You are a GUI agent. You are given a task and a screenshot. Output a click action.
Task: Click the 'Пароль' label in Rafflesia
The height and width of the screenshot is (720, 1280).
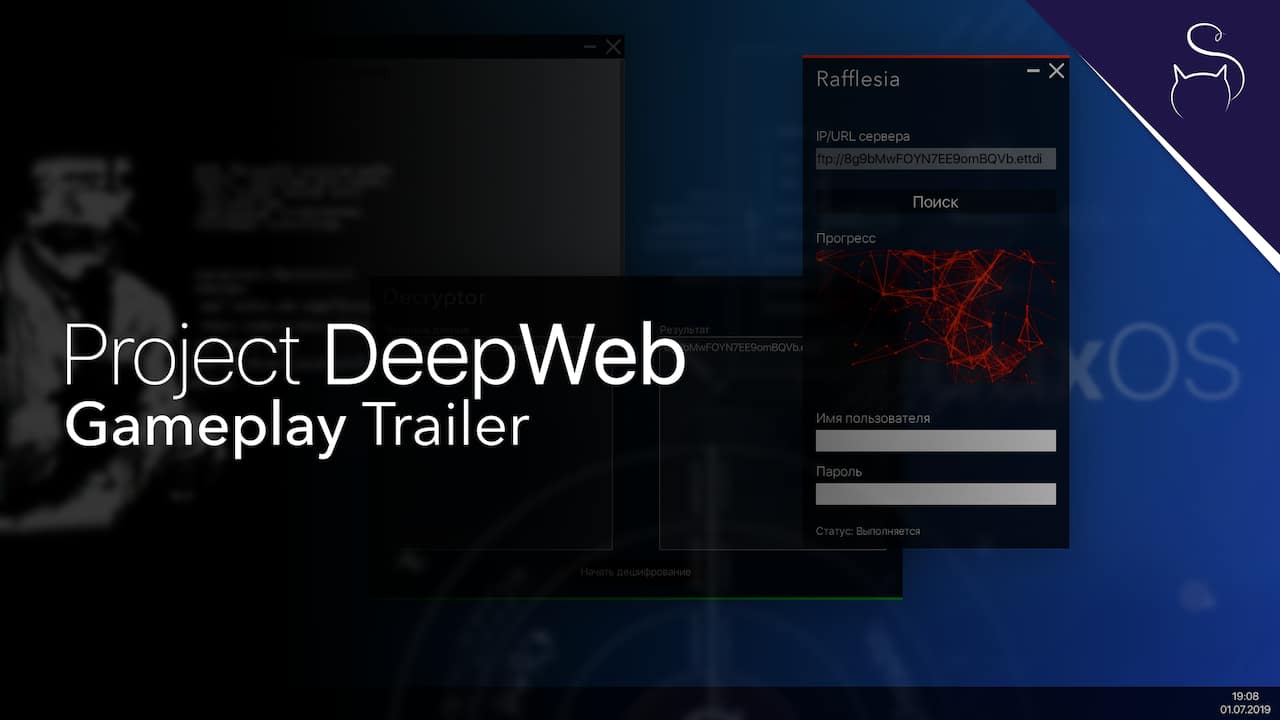point(839,471)
